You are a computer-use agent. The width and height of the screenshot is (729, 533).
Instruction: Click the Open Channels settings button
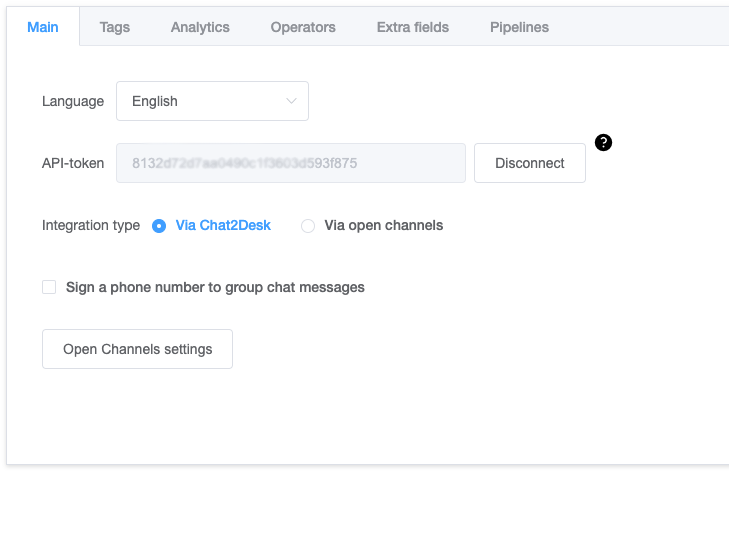137,349
